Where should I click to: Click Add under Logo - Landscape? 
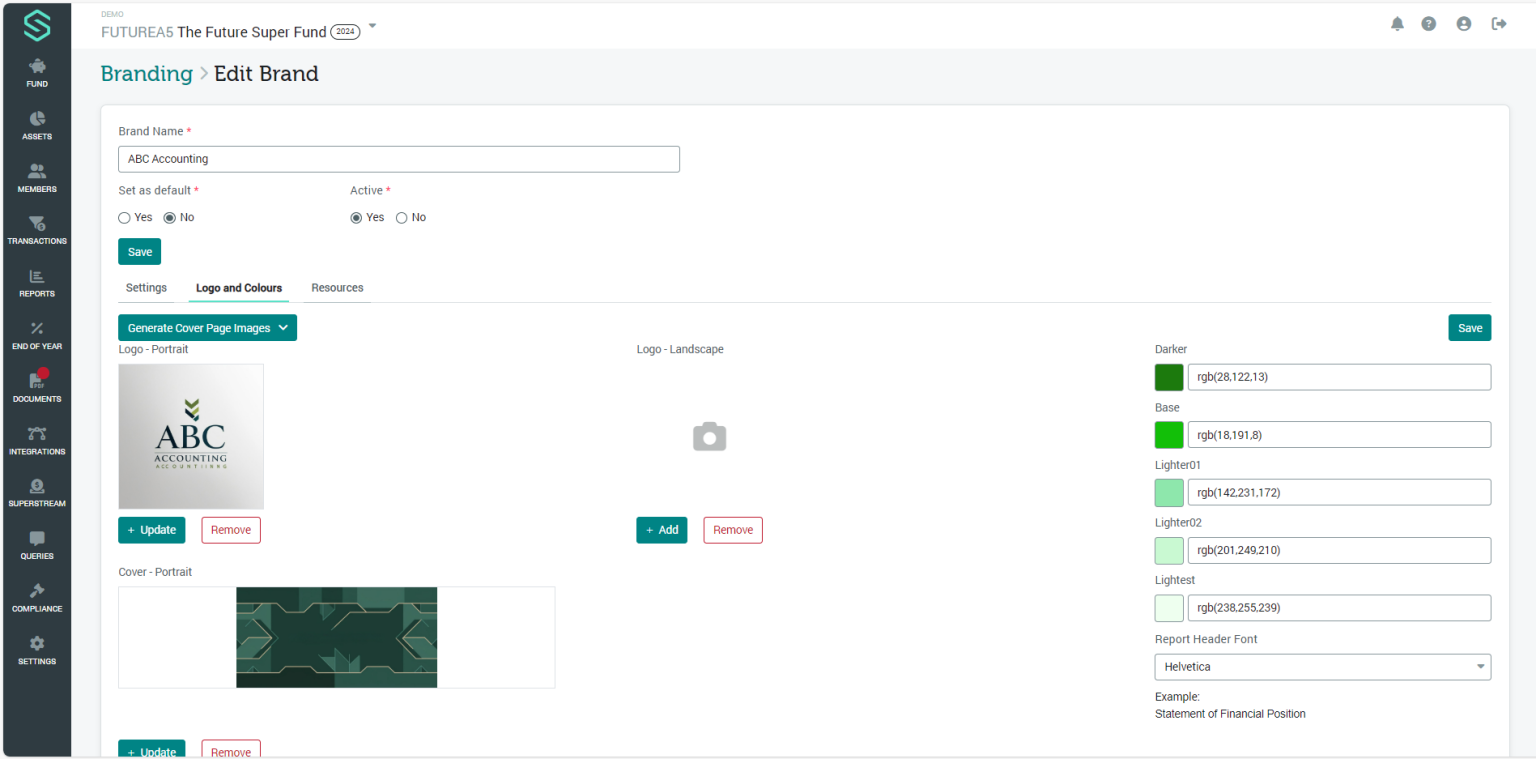661,530
